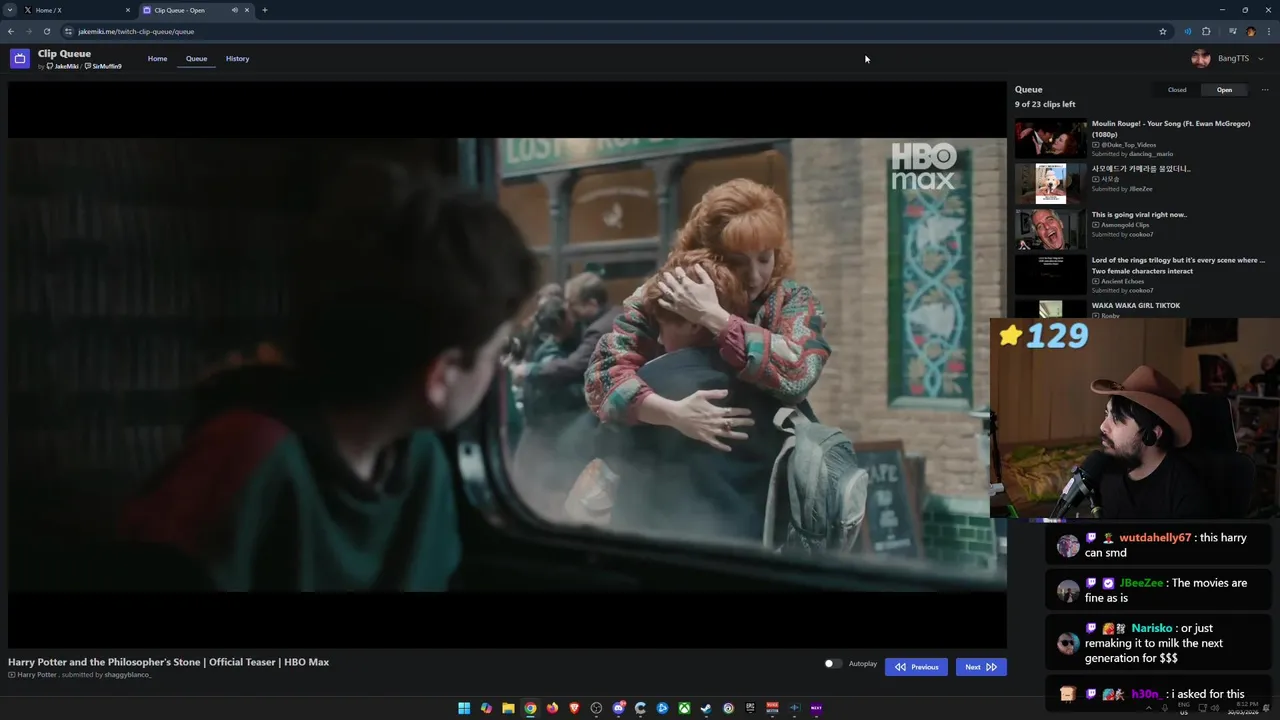The width and height of the screenshot is (1280, 720).
Task: Open the Xbox app from the taskbar
Action: coord(684,708)
